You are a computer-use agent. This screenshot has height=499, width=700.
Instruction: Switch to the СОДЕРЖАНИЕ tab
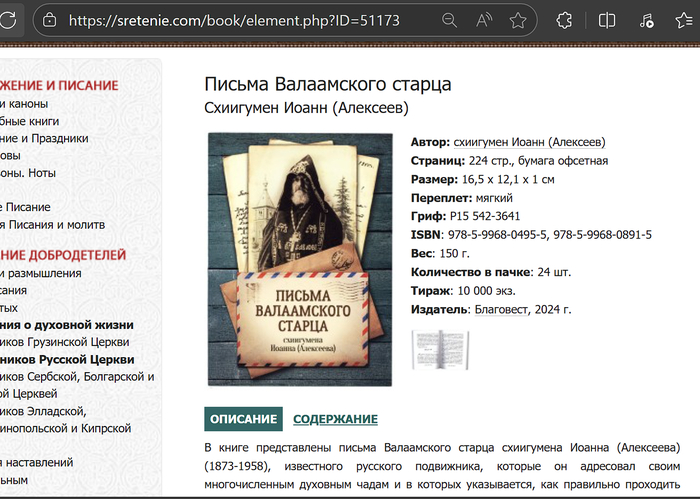(335, 419)
